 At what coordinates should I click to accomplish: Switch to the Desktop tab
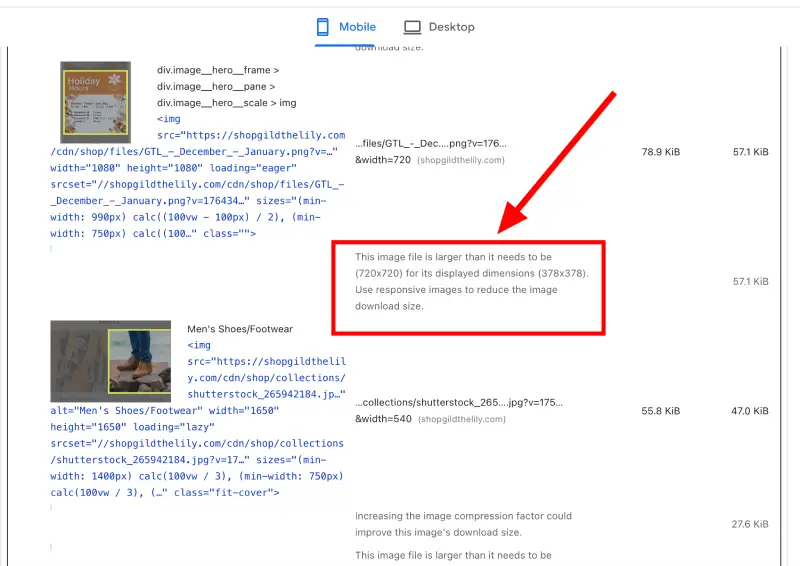(439, 27)
